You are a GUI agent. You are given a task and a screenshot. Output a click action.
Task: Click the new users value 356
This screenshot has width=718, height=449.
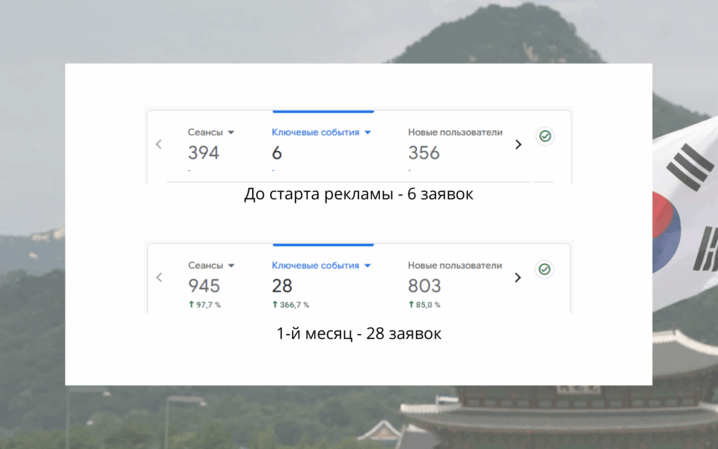click(x=424, y=153)
